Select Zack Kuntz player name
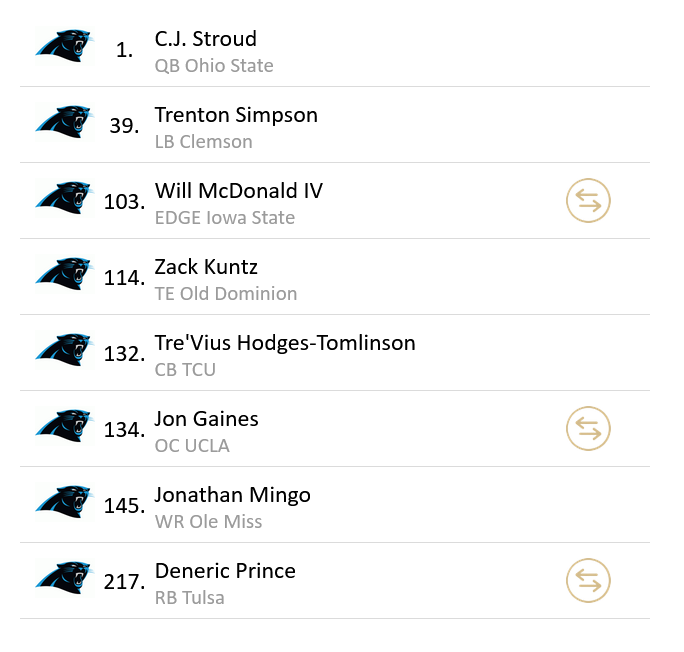684x652 pixels. (206, 267)
